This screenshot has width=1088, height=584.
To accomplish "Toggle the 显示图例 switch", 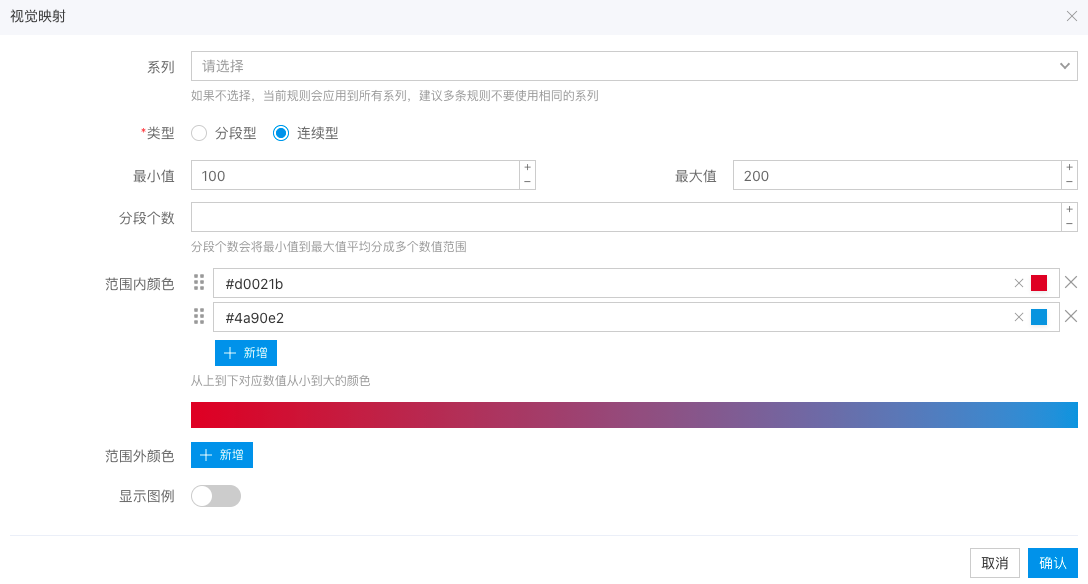I will [216, 496].
